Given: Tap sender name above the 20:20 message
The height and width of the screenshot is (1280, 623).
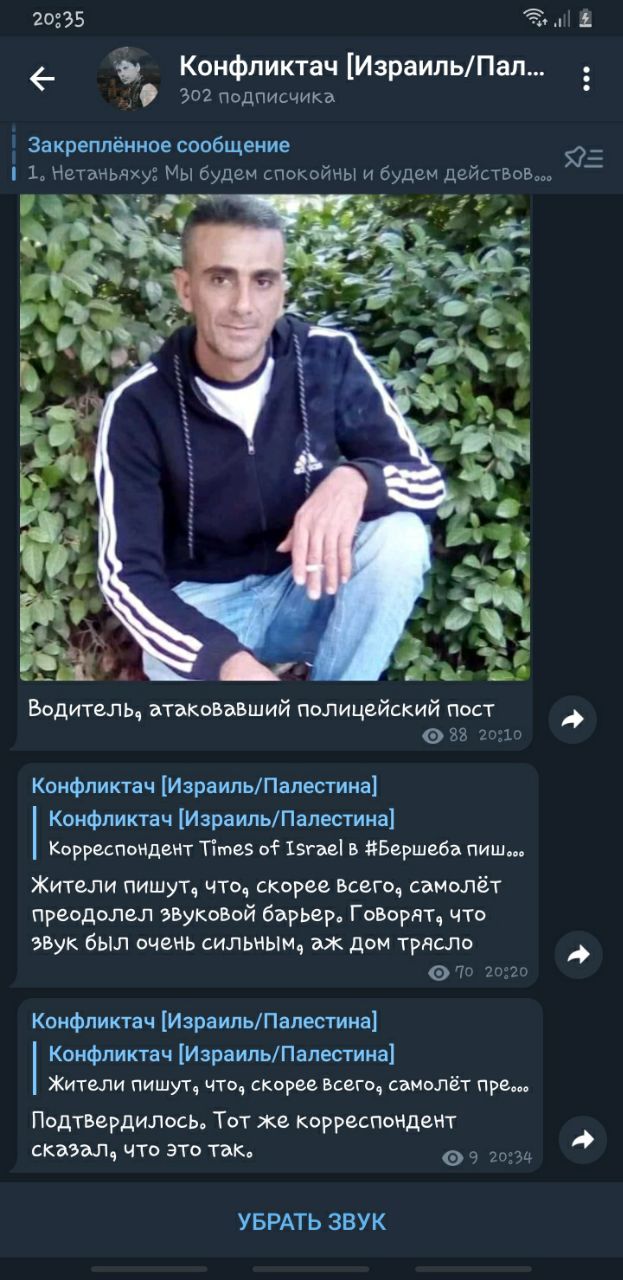Looking at the screenshot, I should [x=204, y=785].
